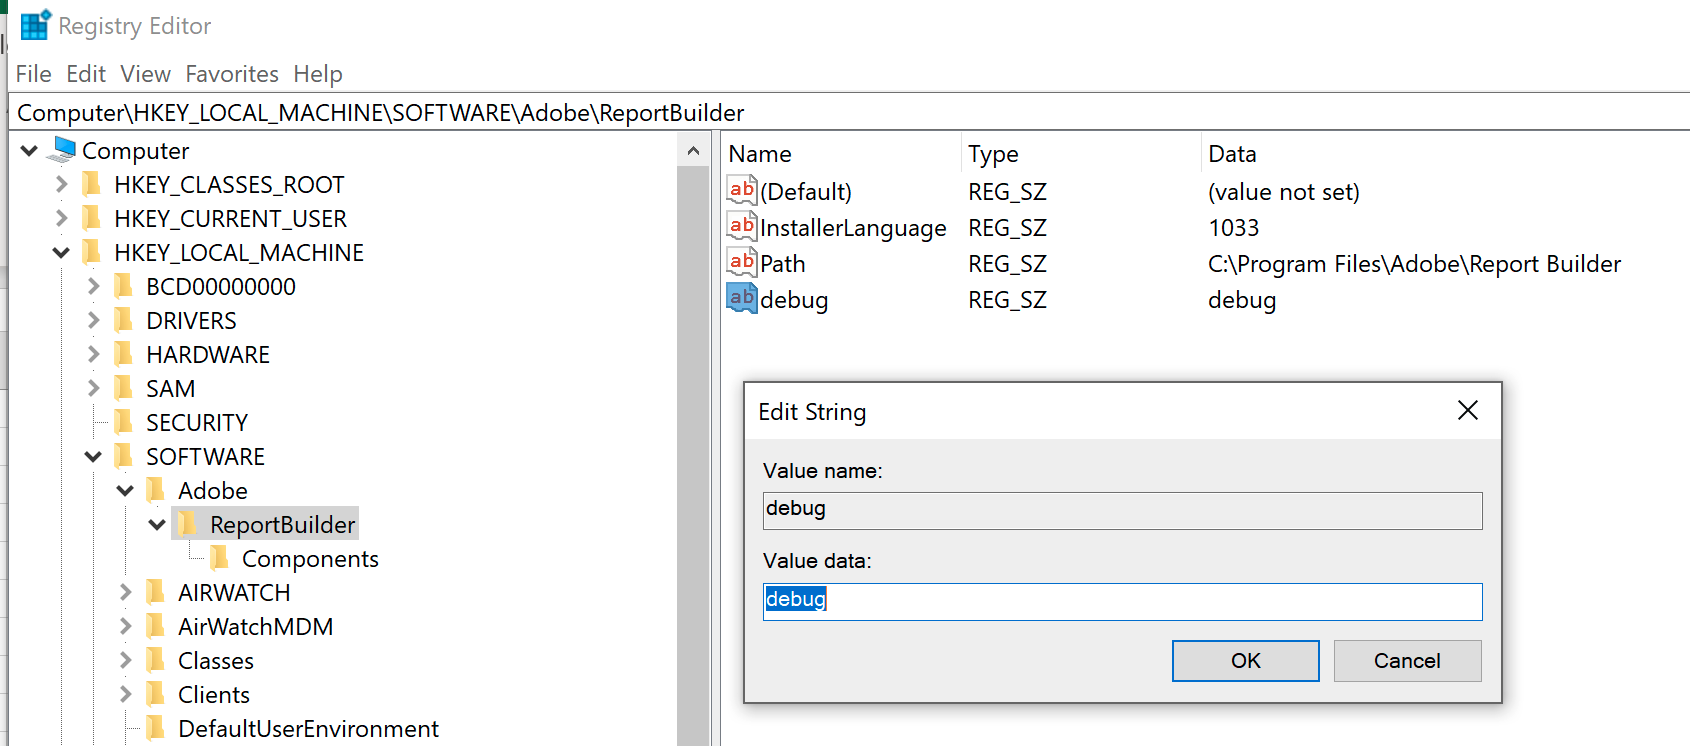Cancel the Edit String dialog
1690x746 pixels.
(1407, 661)
